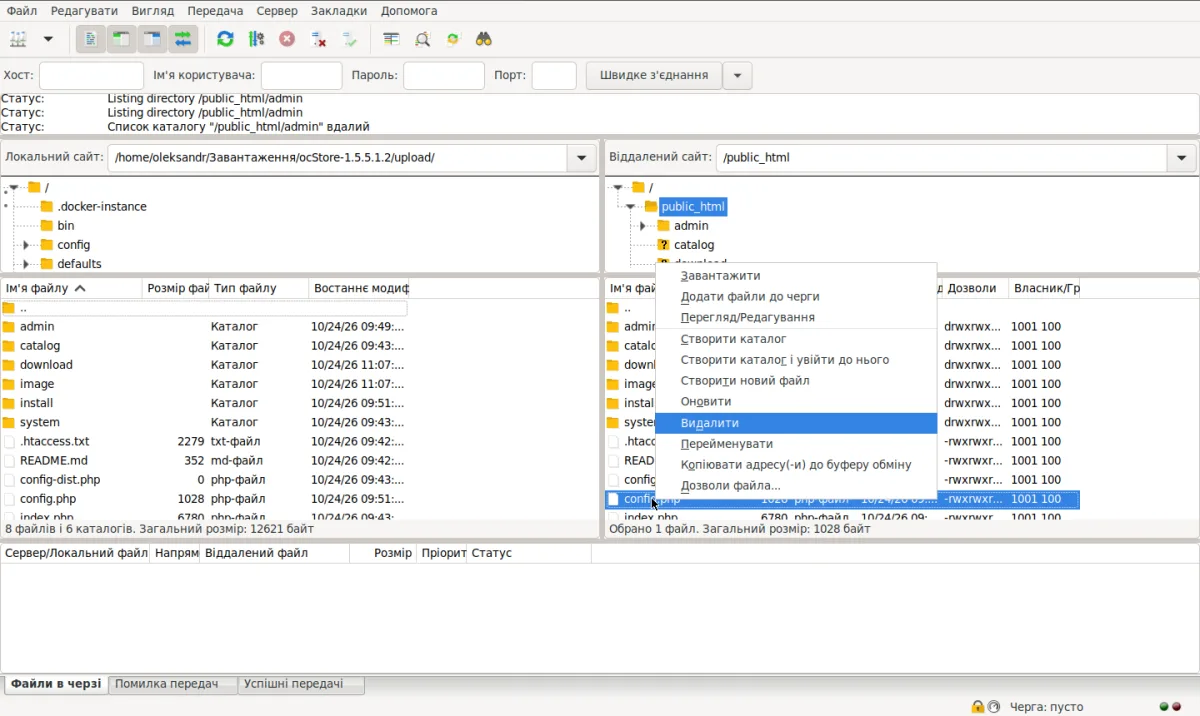Toggle the message log display
Viewport: 1200px width, 716px height.
(x=90, y=39)
